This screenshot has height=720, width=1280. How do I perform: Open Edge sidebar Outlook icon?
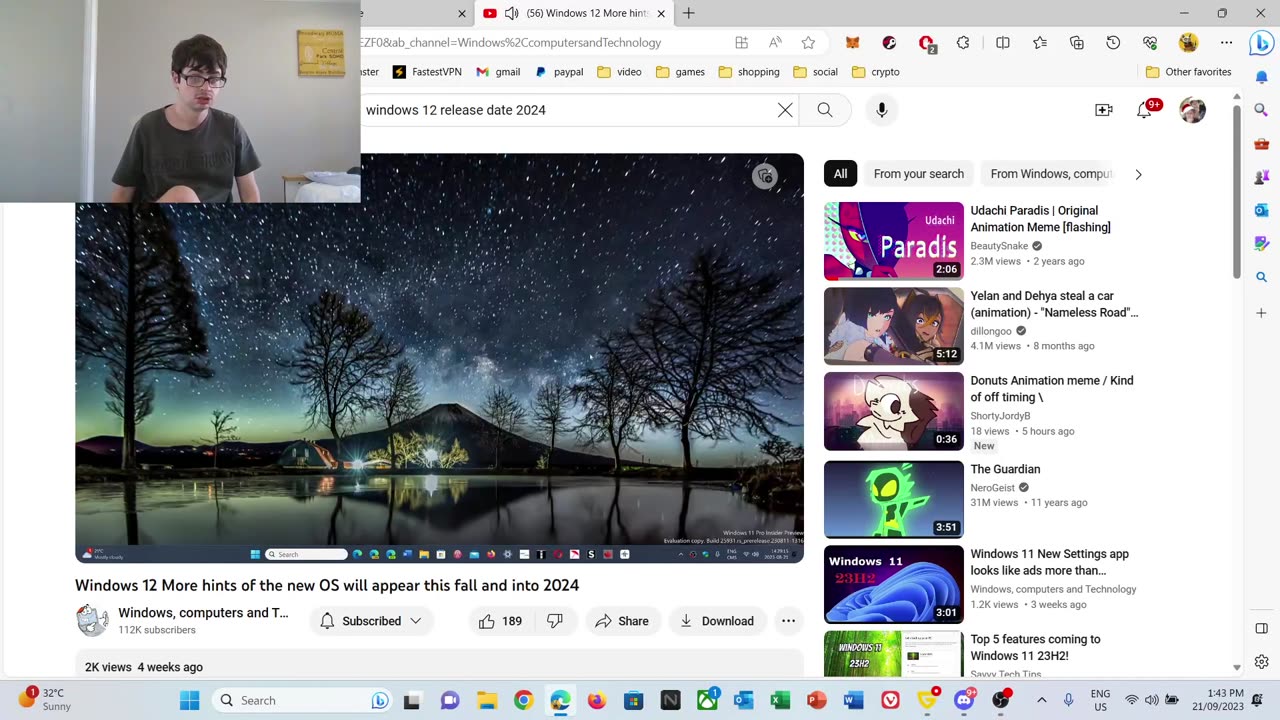pyautogui.click(x=1261, y=210)
